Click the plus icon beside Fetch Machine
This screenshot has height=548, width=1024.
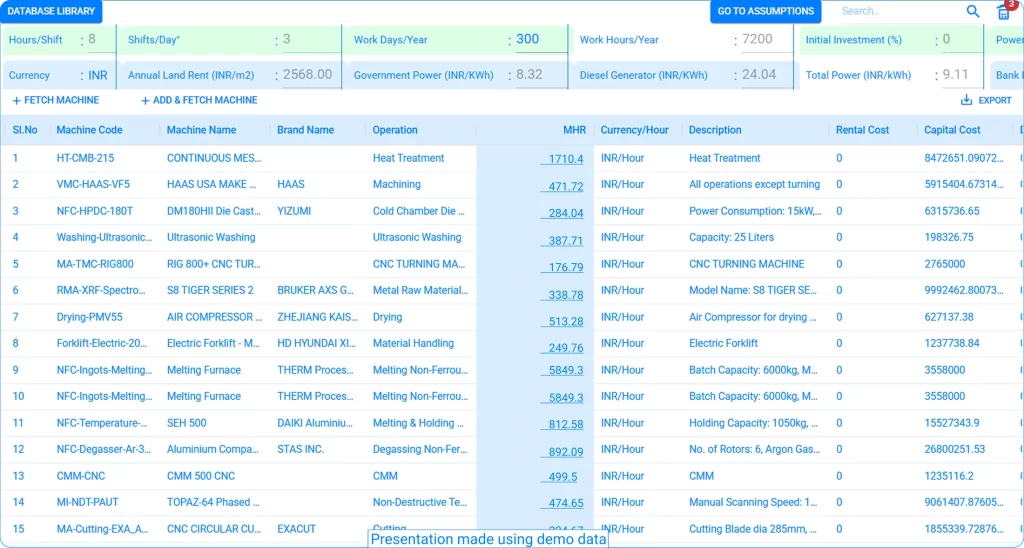click(x=16, y=101)
